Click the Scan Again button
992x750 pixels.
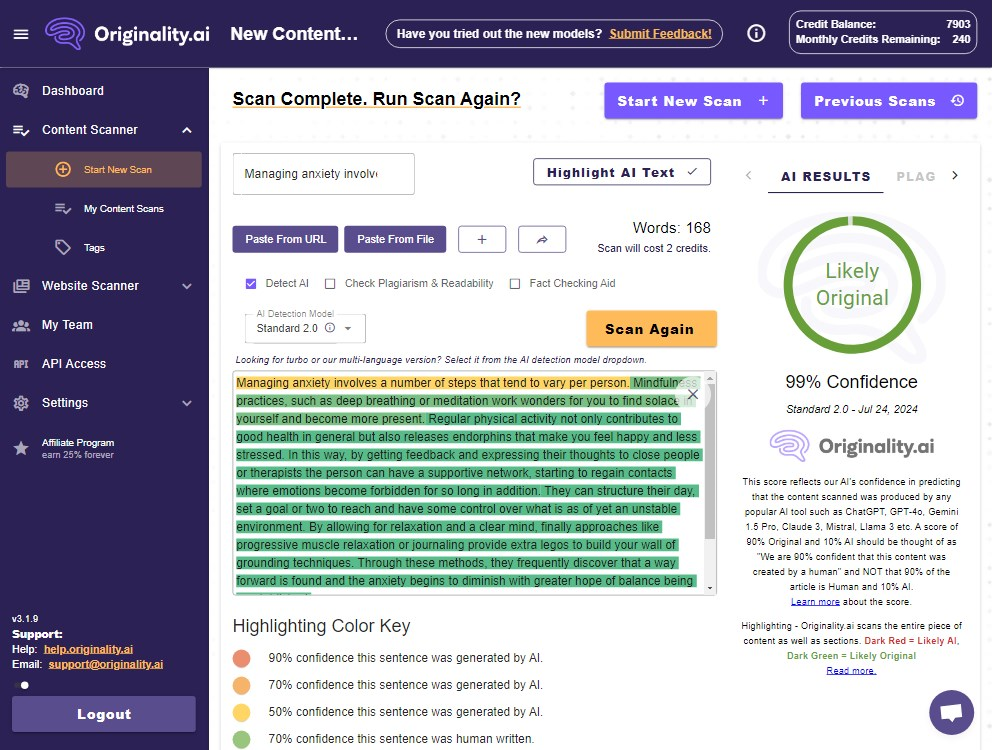click(x=651, y=328)
